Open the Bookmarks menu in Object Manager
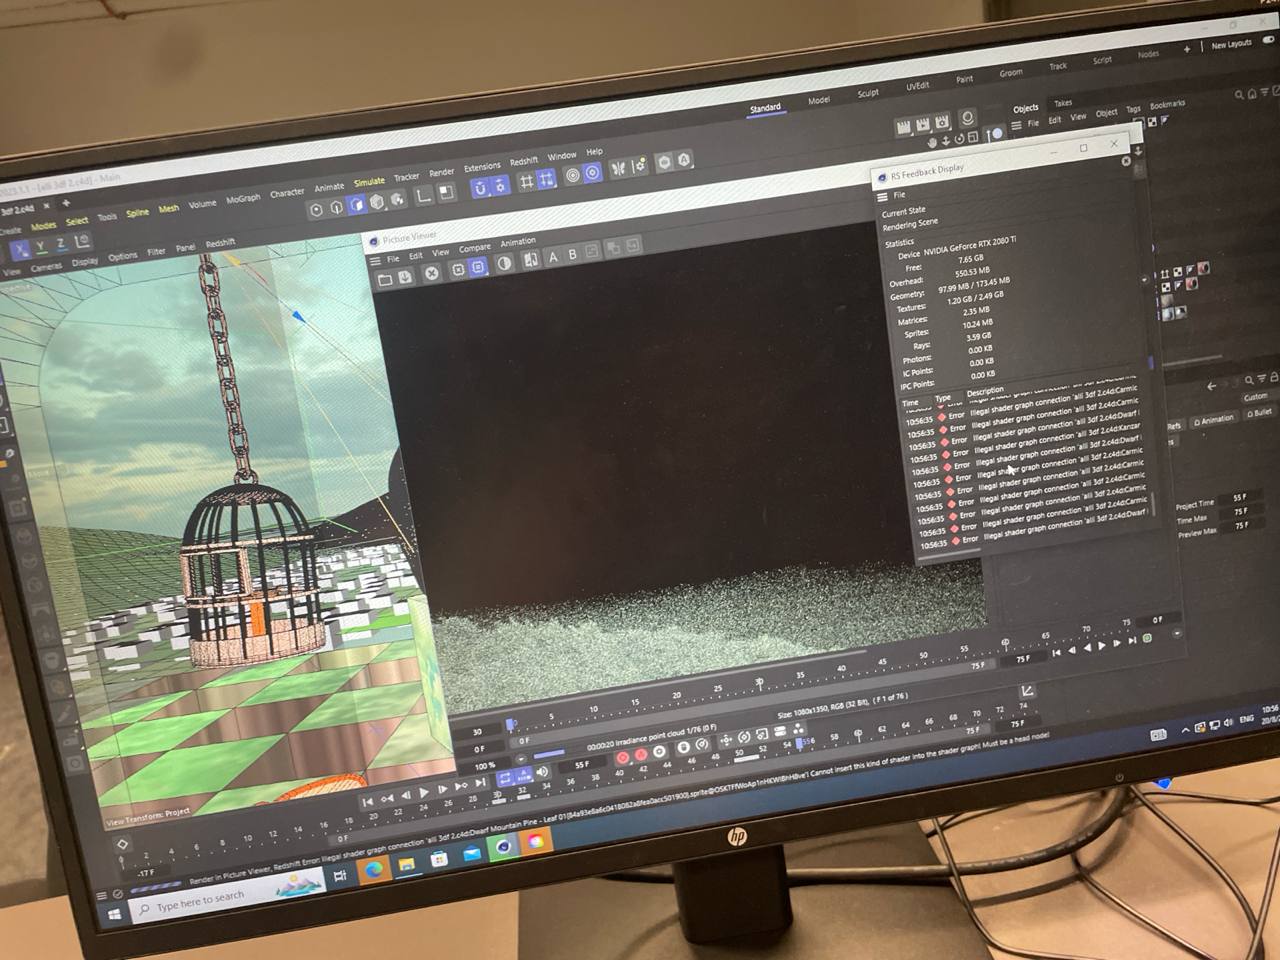The image size is (1280, 960). coord(1167,104)
